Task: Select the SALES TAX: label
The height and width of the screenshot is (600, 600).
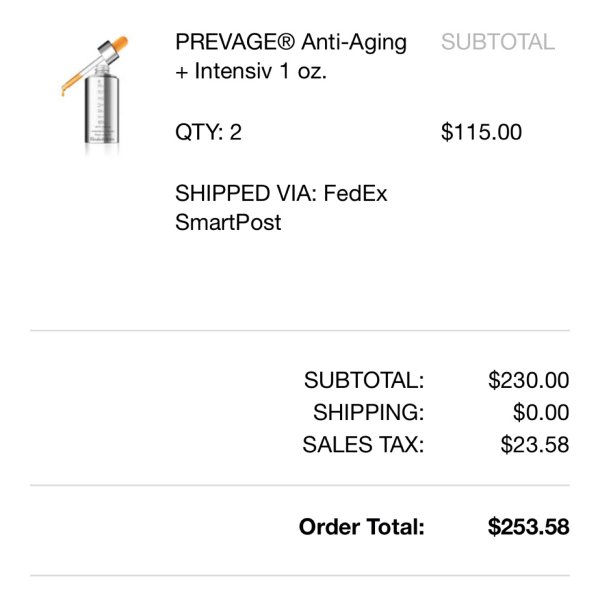Action: (363, 445)
